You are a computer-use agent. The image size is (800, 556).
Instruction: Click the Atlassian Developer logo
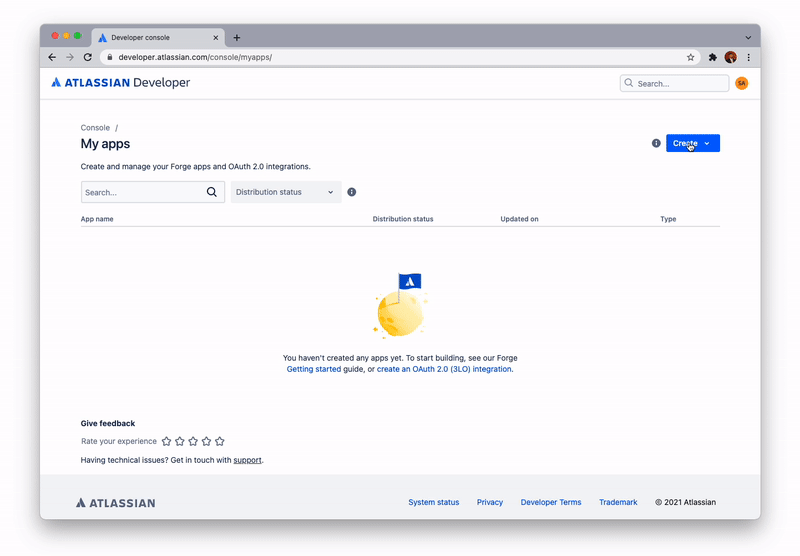pyautogui.click(x=120, y=83)
